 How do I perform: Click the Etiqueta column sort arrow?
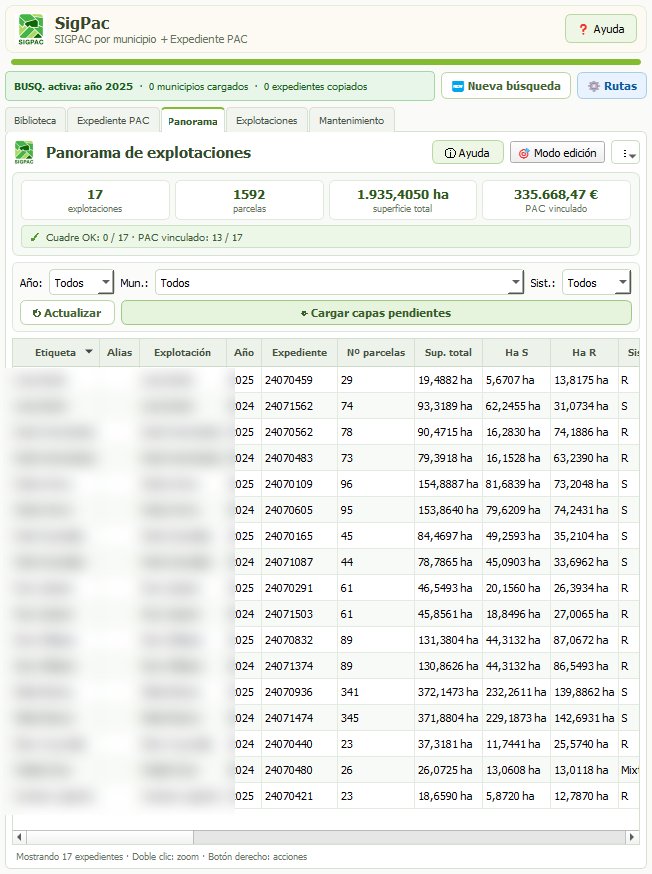pos(89,352)
